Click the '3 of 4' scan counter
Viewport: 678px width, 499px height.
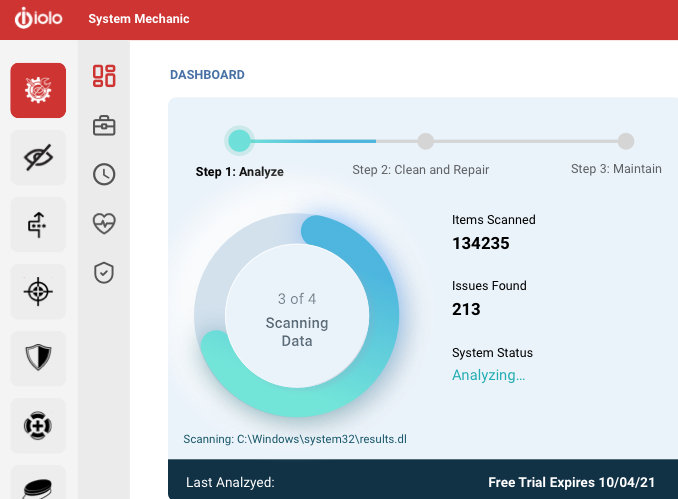pos(297,299)
